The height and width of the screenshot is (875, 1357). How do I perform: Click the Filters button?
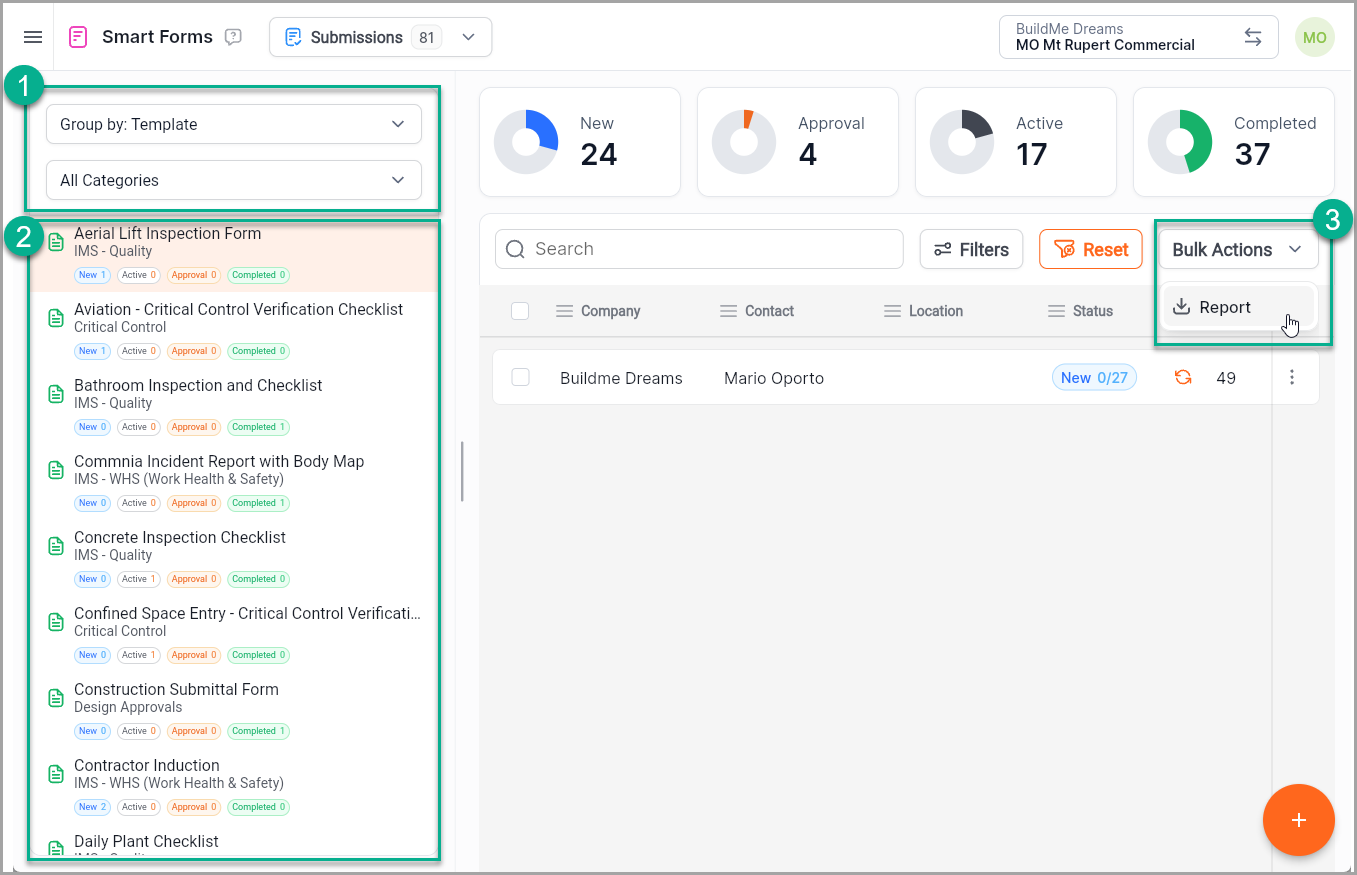[x=971, y=250]
